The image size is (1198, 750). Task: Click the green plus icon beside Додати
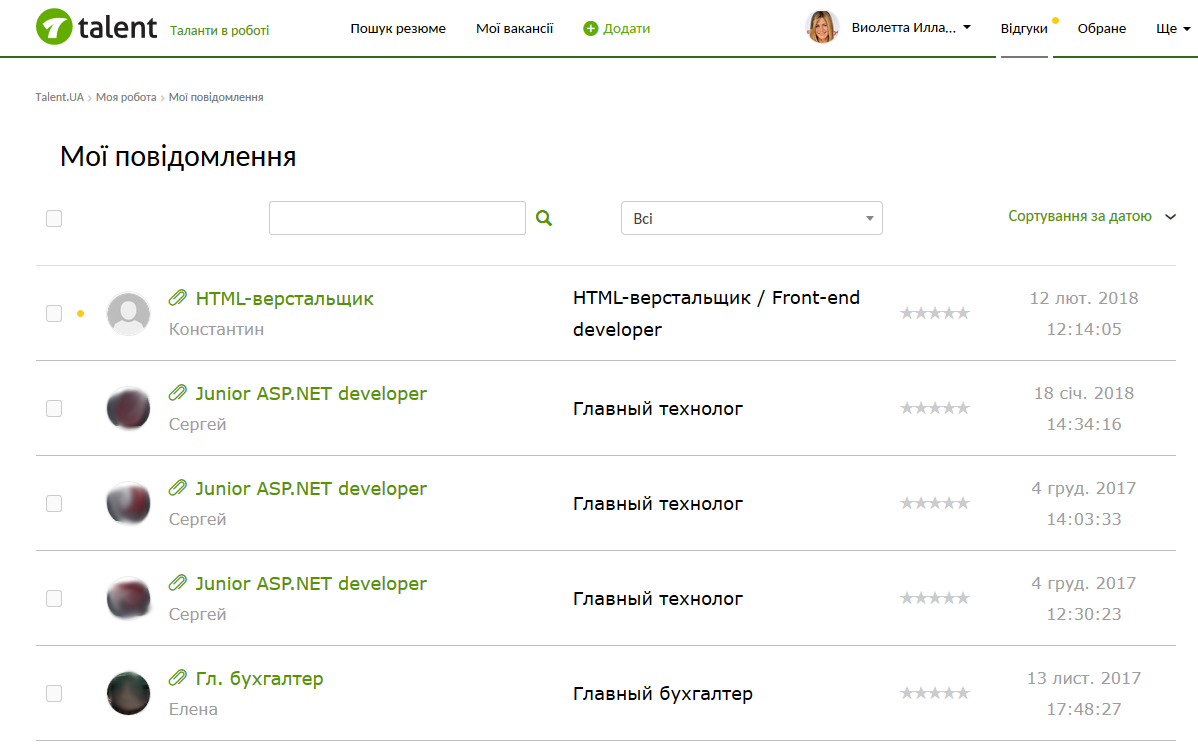(x=590, y=29)
